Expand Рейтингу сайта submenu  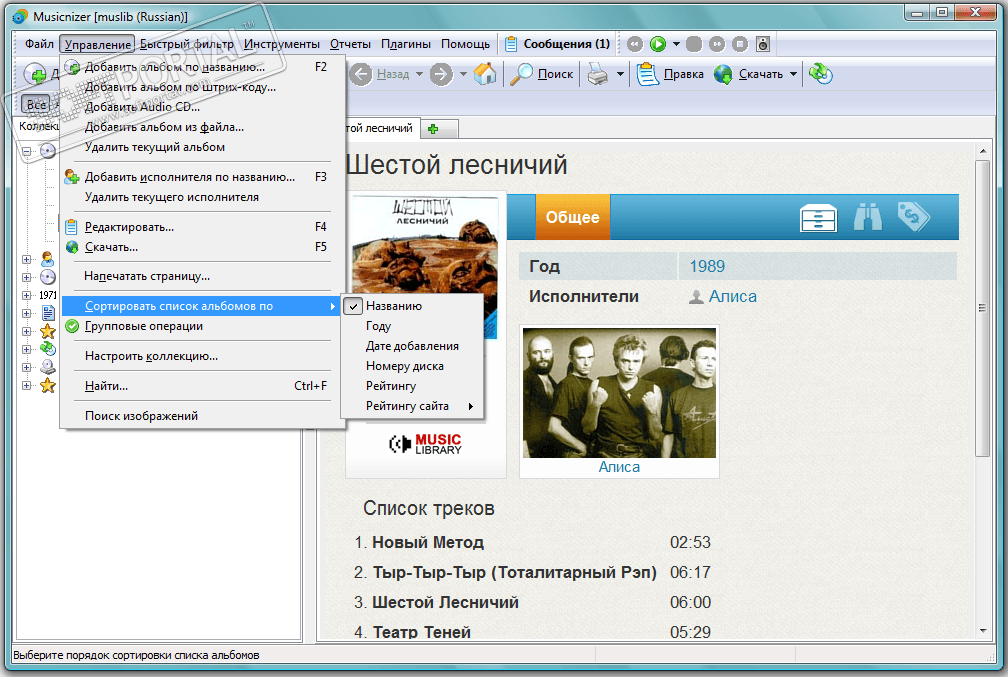412,406
